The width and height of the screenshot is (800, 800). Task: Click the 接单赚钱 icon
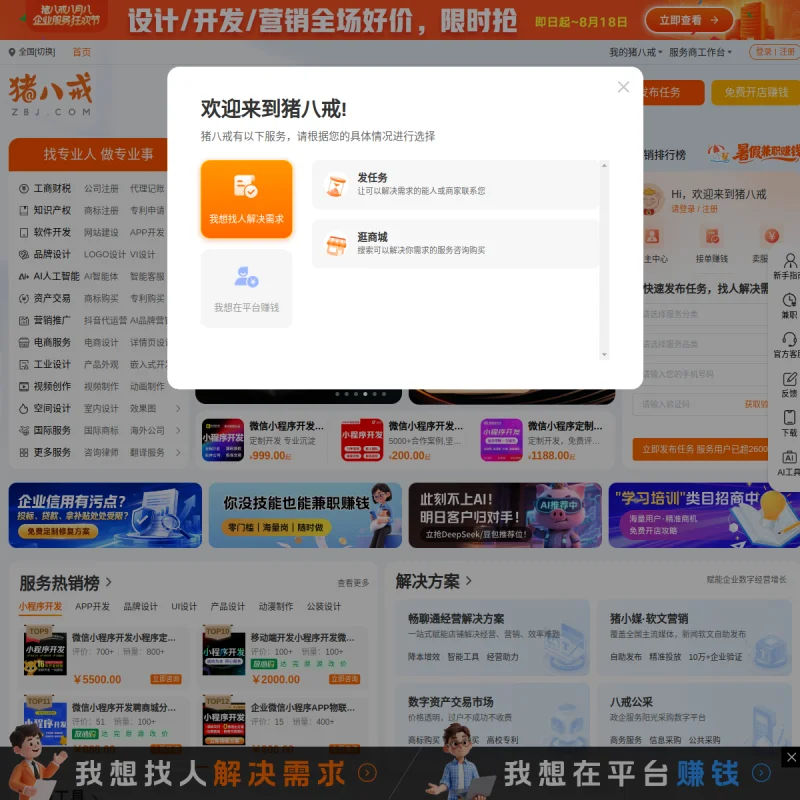coord(712,237)
